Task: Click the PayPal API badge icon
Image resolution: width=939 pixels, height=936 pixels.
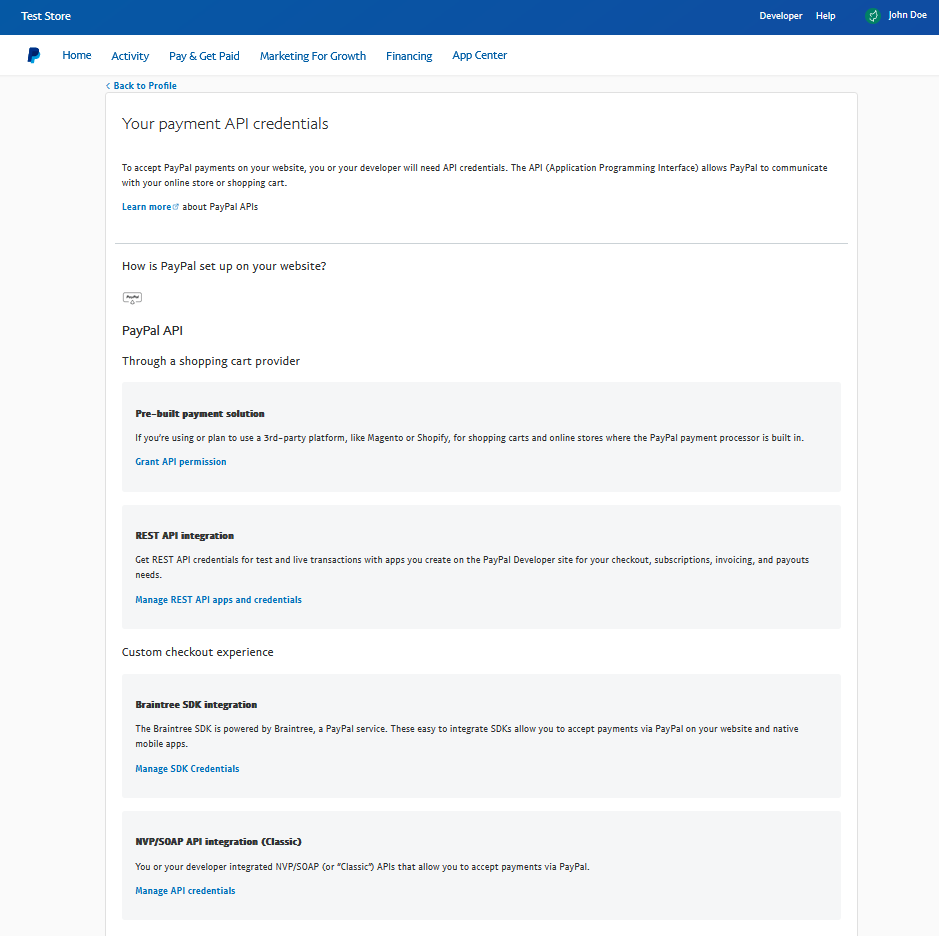Action: click(132, 298)
